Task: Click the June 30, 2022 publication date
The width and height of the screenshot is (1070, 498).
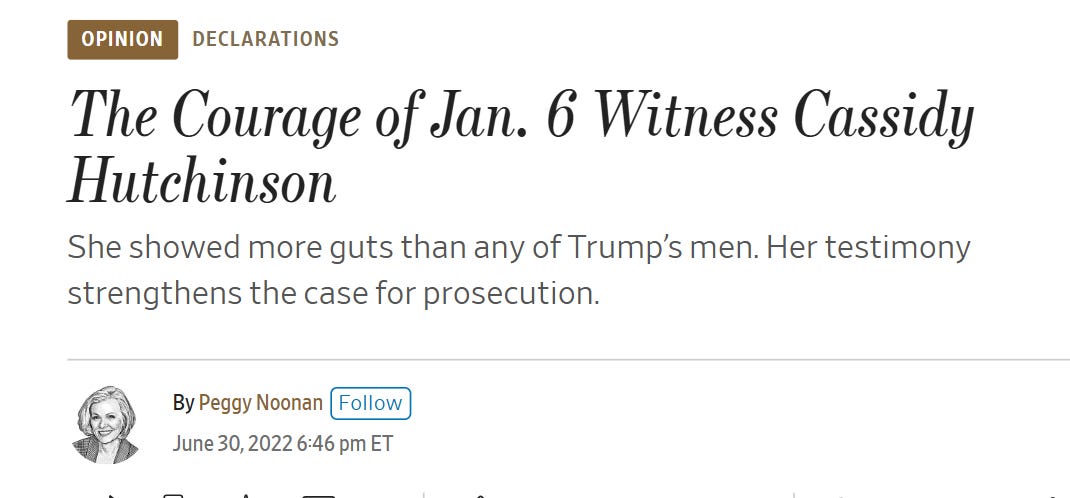Action: pos(232,443)
